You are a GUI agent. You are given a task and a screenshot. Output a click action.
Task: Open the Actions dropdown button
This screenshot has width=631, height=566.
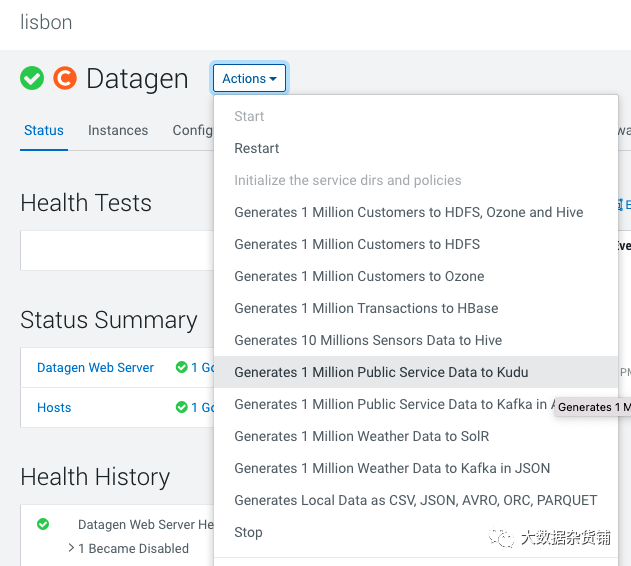(x=249, y=79)
